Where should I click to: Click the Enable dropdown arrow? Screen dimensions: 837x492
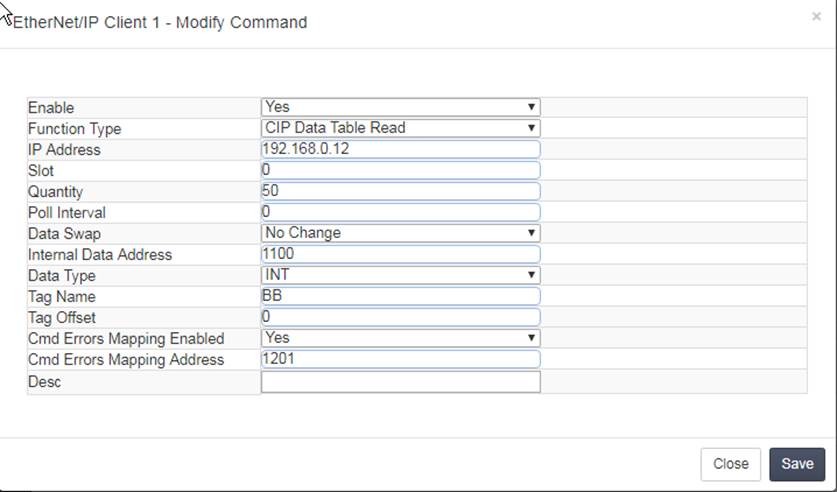tap(531, 107)
